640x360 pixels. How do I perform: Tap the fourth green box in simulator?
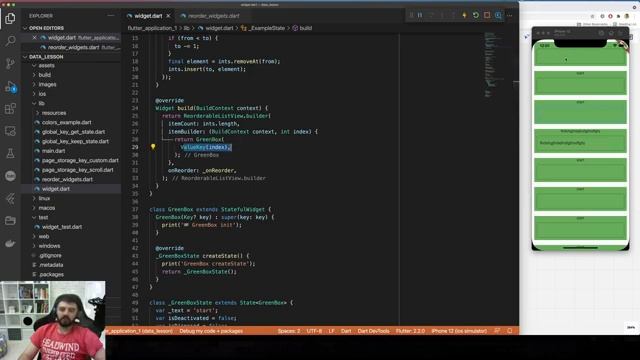click(x=580, y=141)
